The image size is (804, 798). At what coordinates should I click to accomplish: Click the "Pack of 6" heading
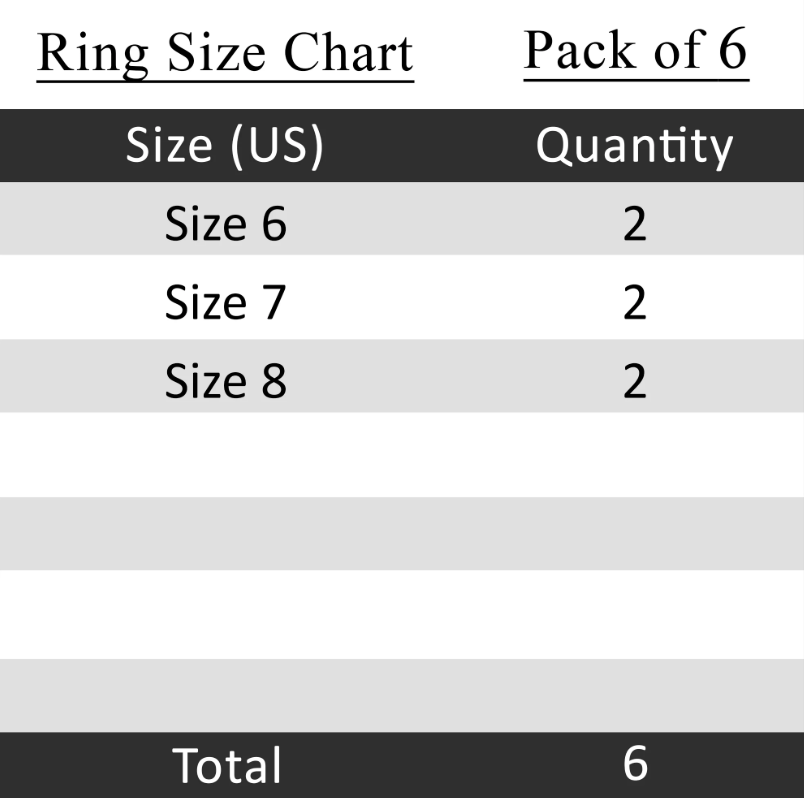[635, 50]
